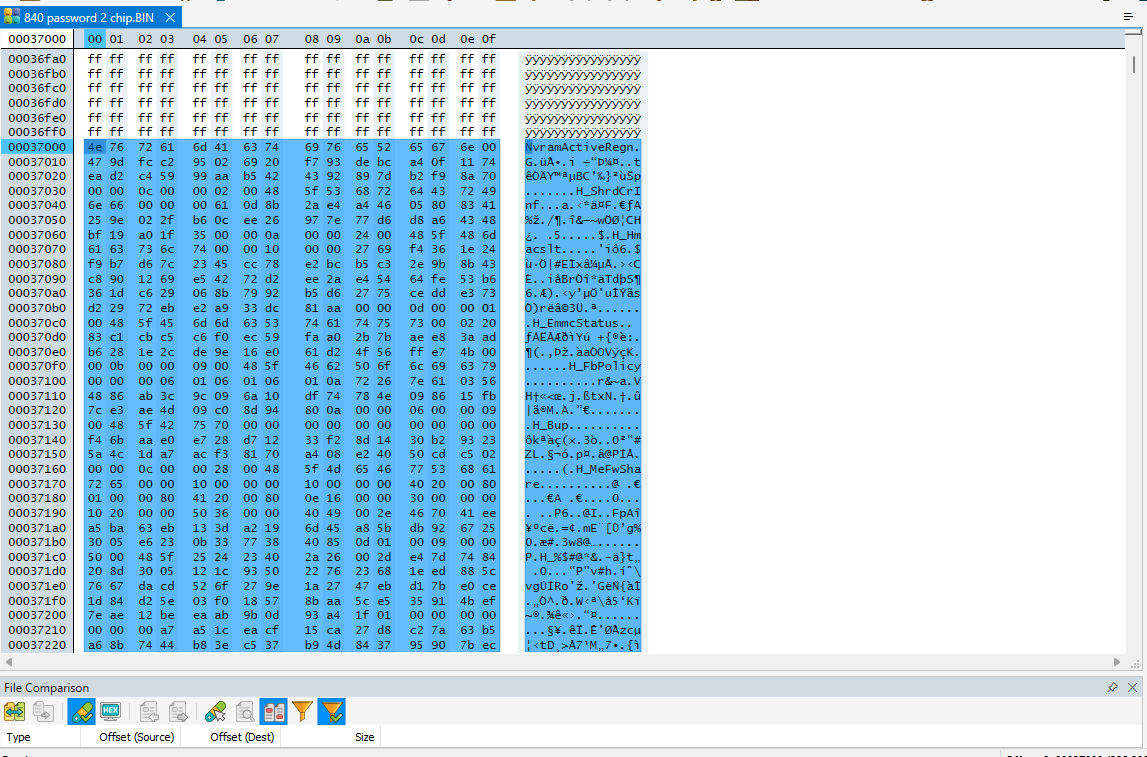Click the 00 column header

pos(94,39)
